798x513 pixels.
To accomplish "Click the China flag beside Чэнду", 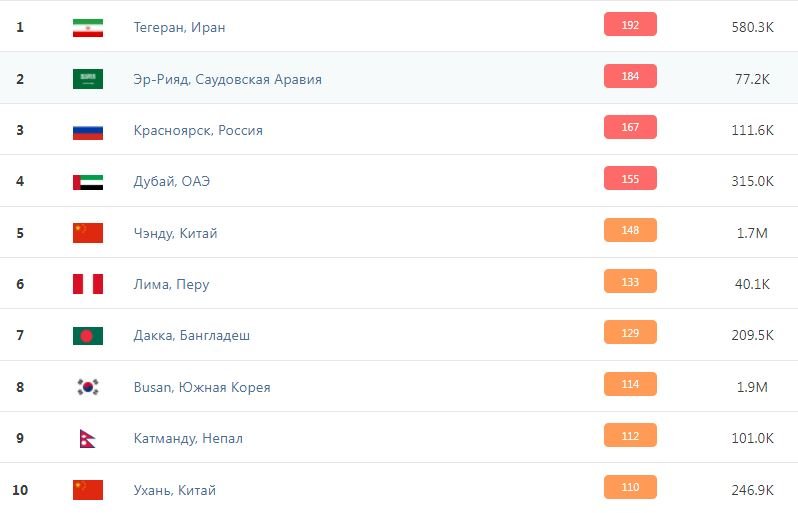I will [87, 233].
